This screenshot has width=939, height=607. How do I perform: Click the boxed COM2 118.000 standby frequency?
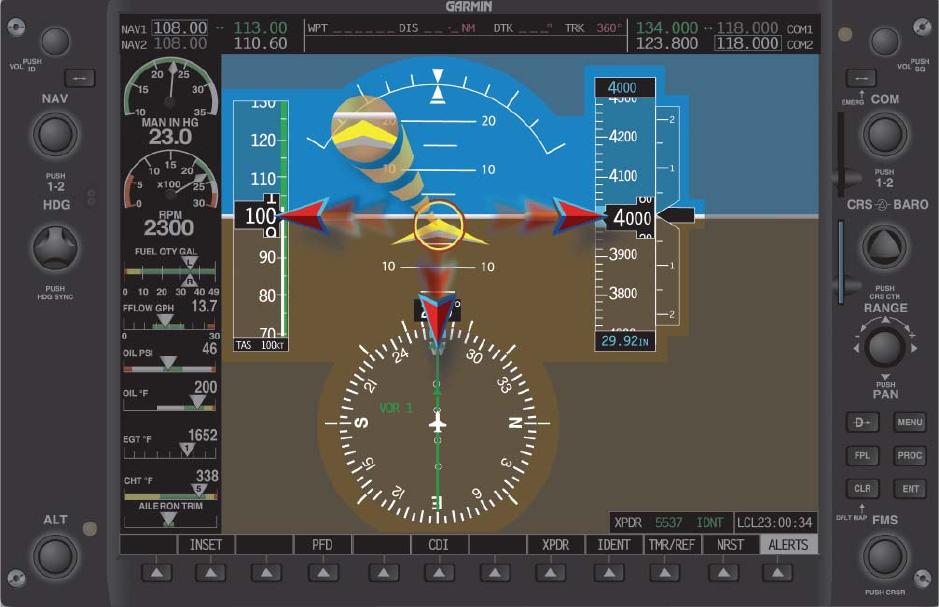tap(748, 44)
